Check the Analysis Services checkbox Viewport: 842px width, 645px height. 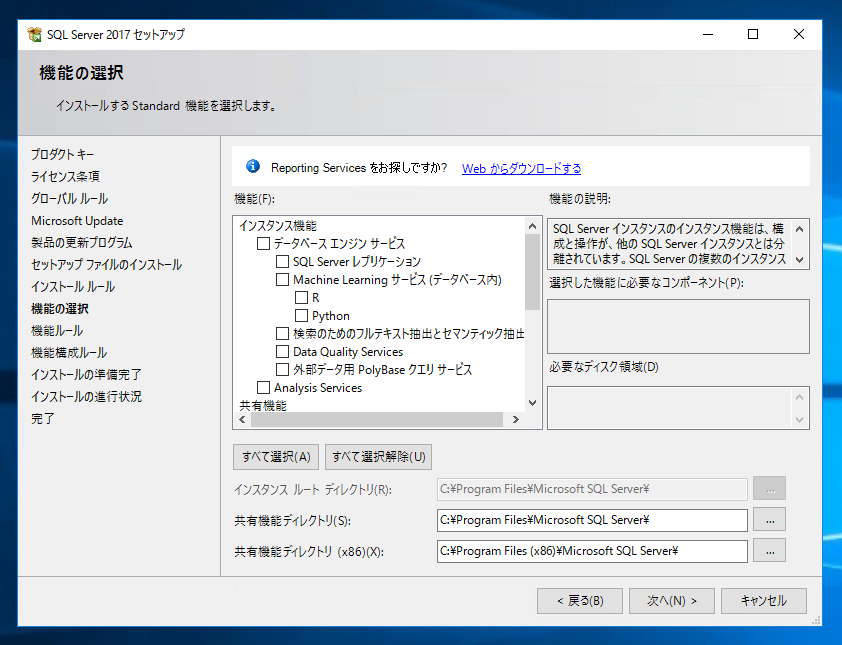(x=263, y=388)
